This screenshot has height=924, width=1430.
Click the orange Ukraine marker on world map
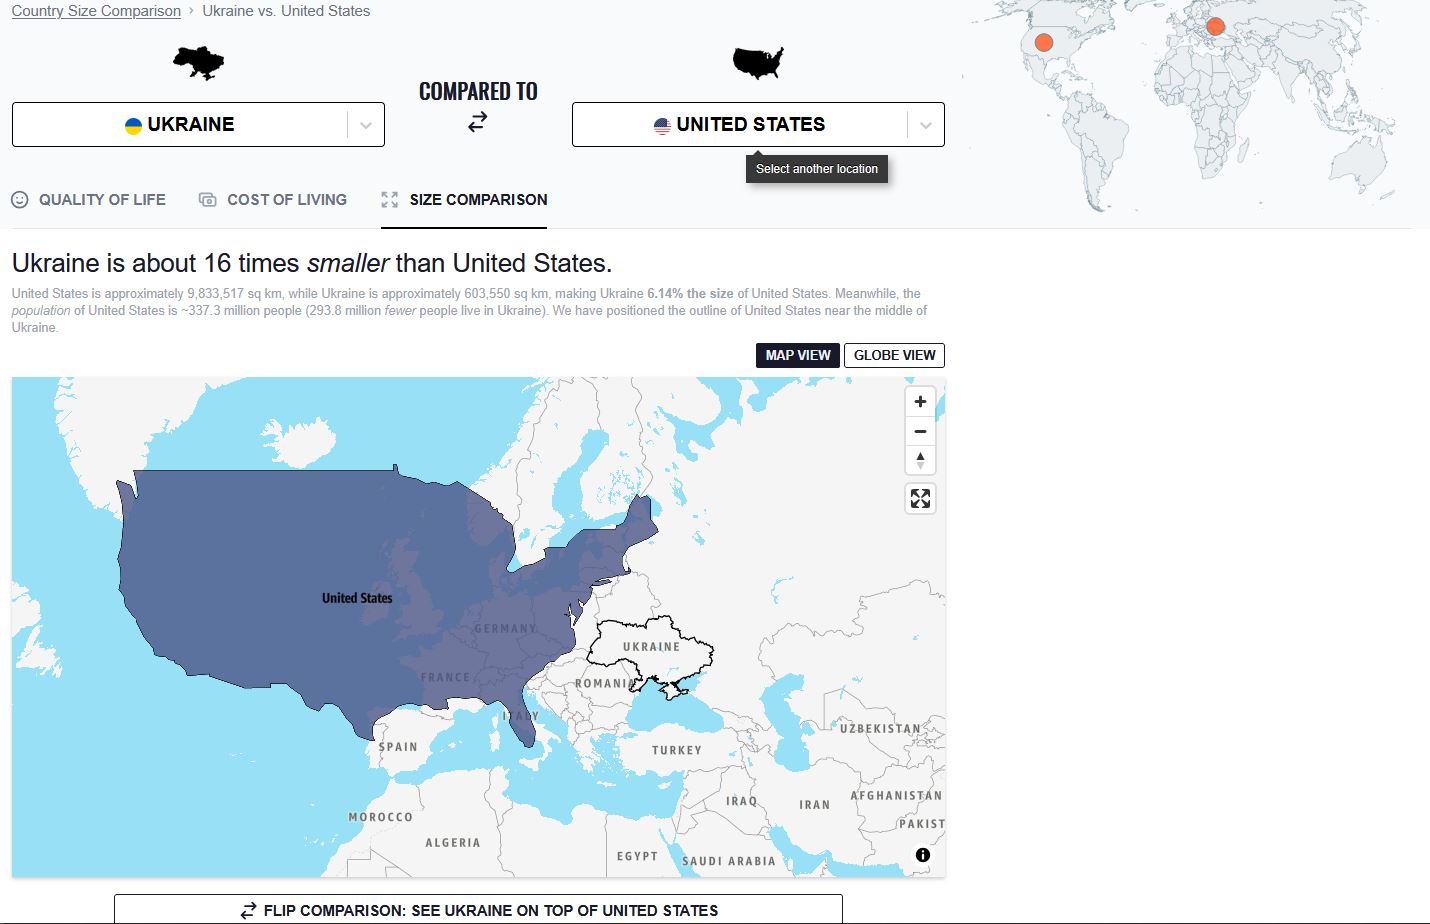pos(1215,27)
